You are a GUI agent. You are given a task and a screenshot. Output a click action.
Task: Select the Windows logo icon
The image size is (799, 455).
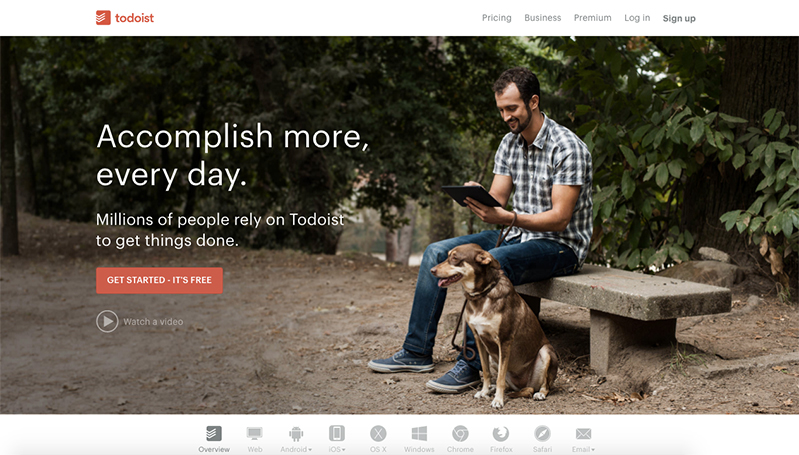coord(419,434)
